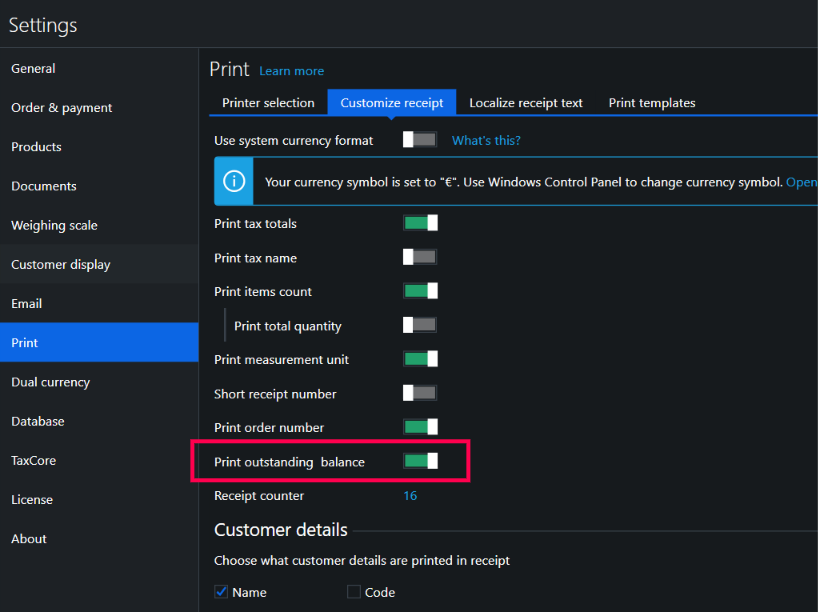This screenshot has height=612, width=818.
Task: Check the Code customer detail checkbox
Action: (354, 592)
